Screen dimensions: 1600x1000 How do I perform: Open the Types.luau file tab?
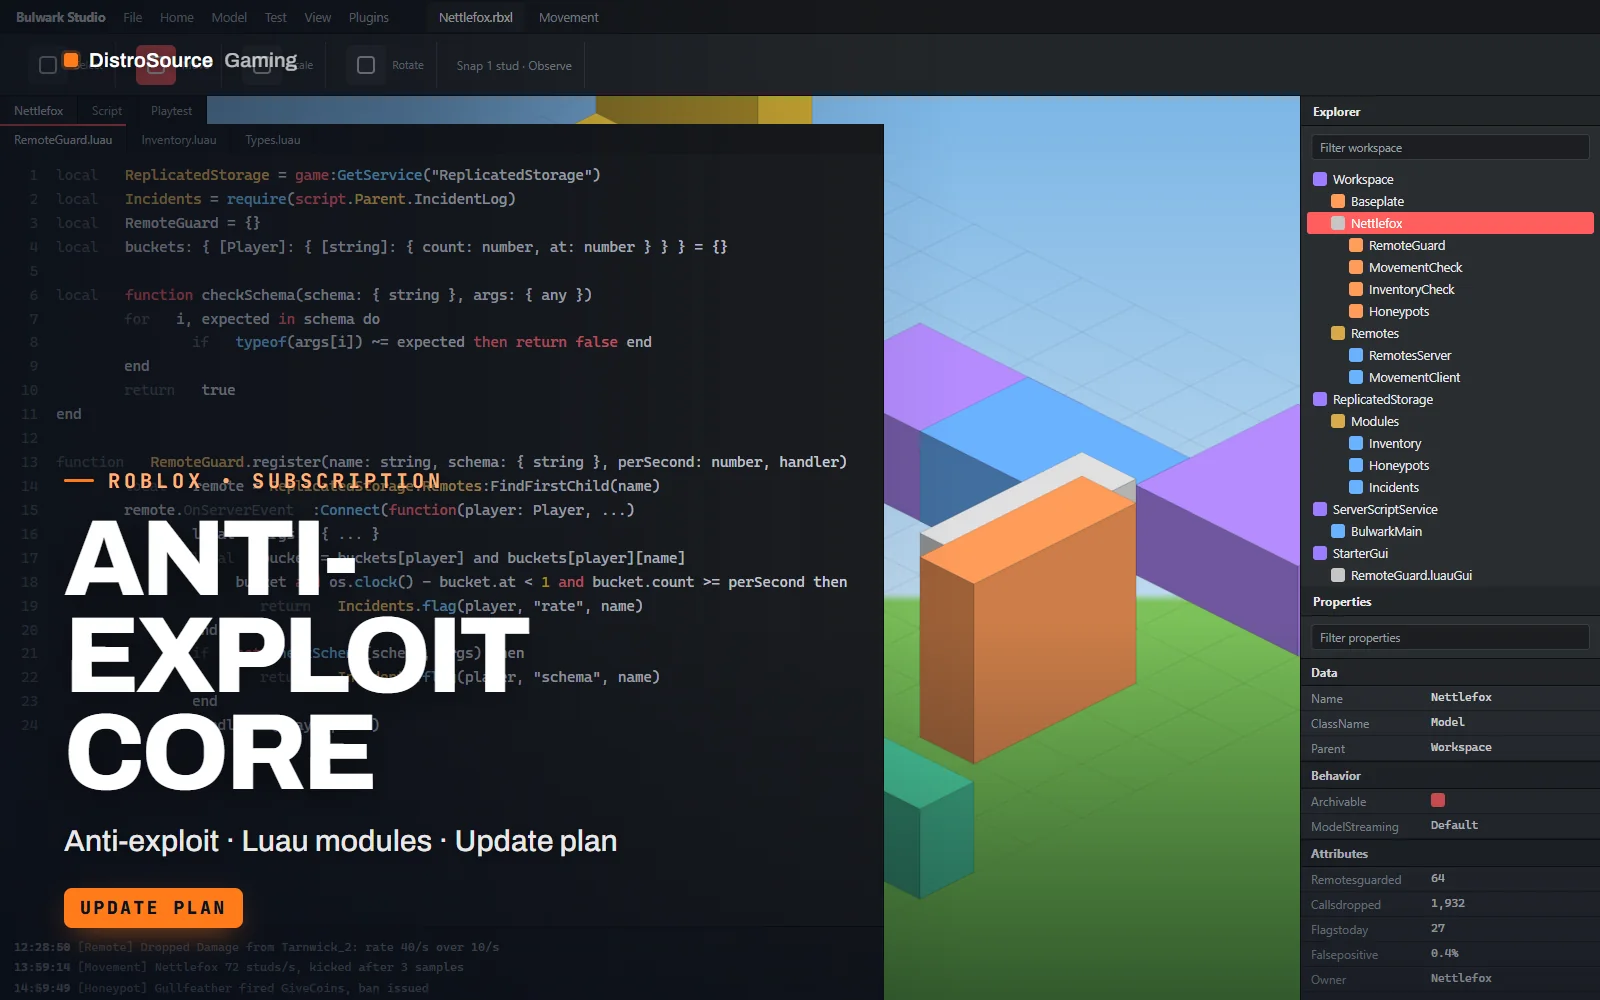273,140
